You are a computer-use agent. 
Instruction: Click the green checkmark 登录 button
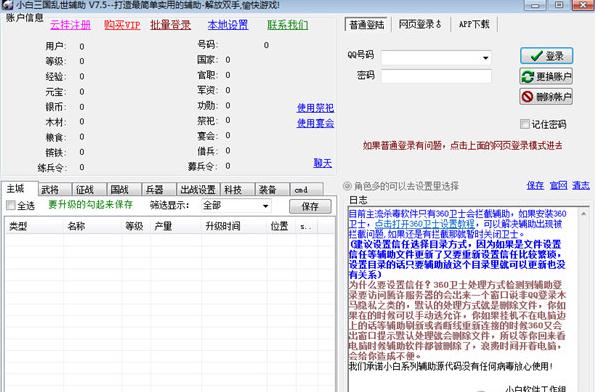coord(546,56)
